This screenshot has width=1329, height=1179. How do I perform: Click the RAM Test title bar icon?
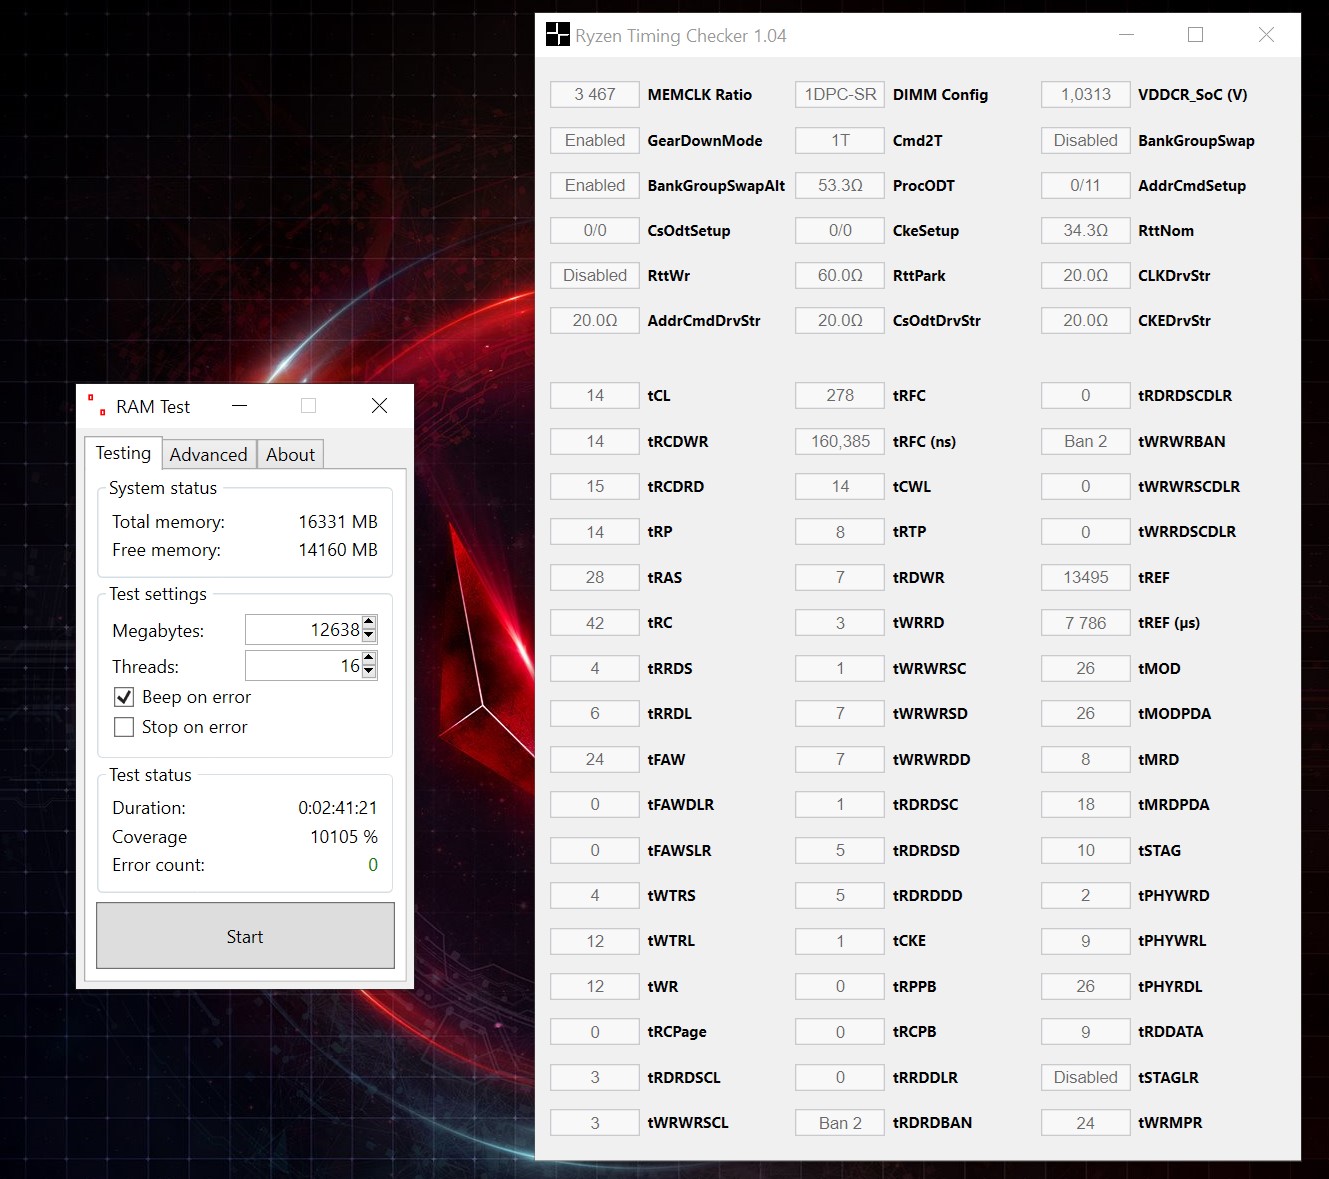click(x=97, y=405)
